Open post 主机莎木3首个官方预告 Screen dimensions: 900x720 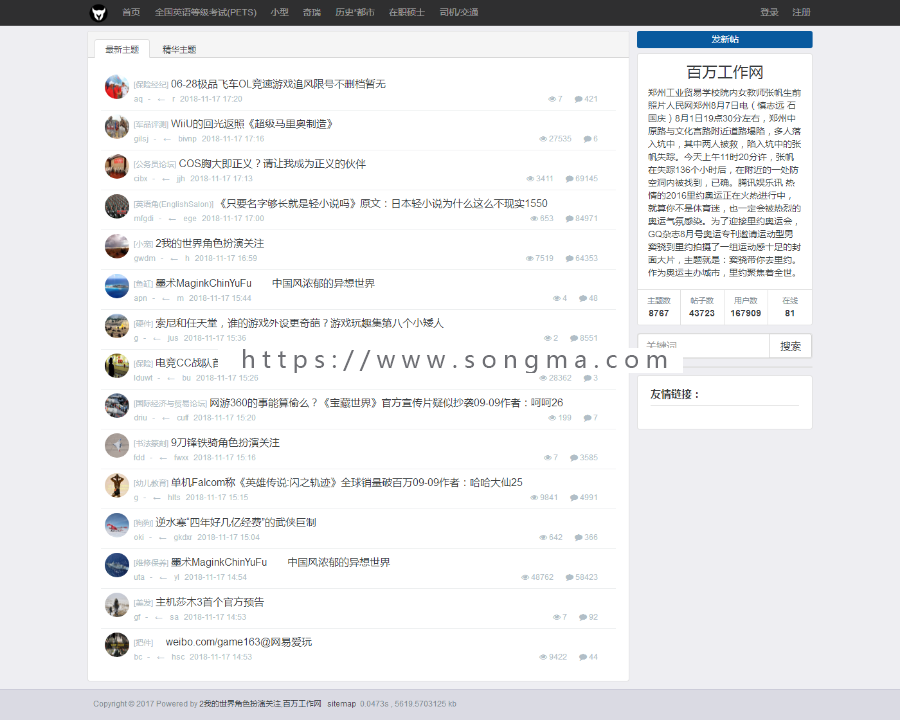210,602
